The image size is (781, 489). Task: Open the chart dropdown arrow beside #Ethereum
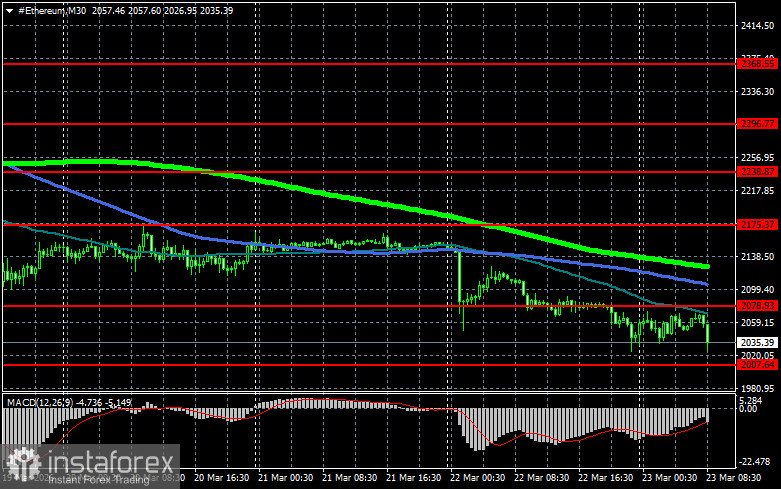(9, 11)
